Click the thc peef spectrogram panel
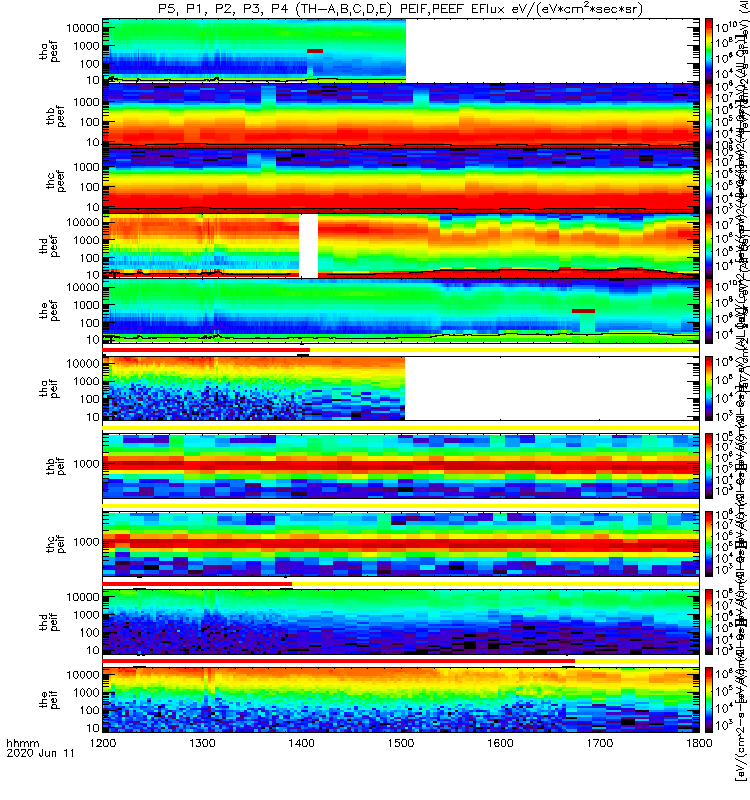 (401, 180)
